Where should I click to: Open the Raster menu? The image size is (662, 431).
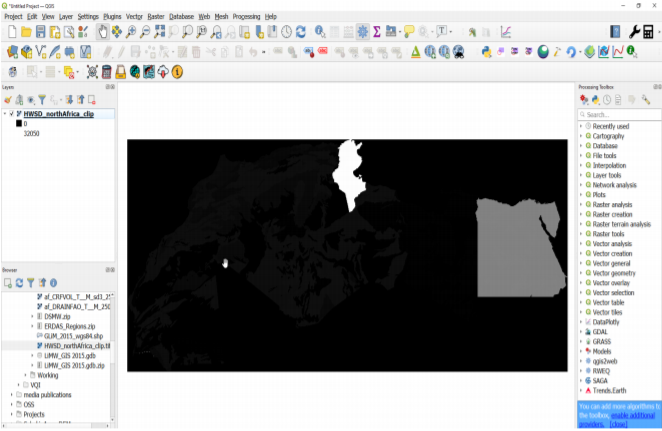(156, 16)
